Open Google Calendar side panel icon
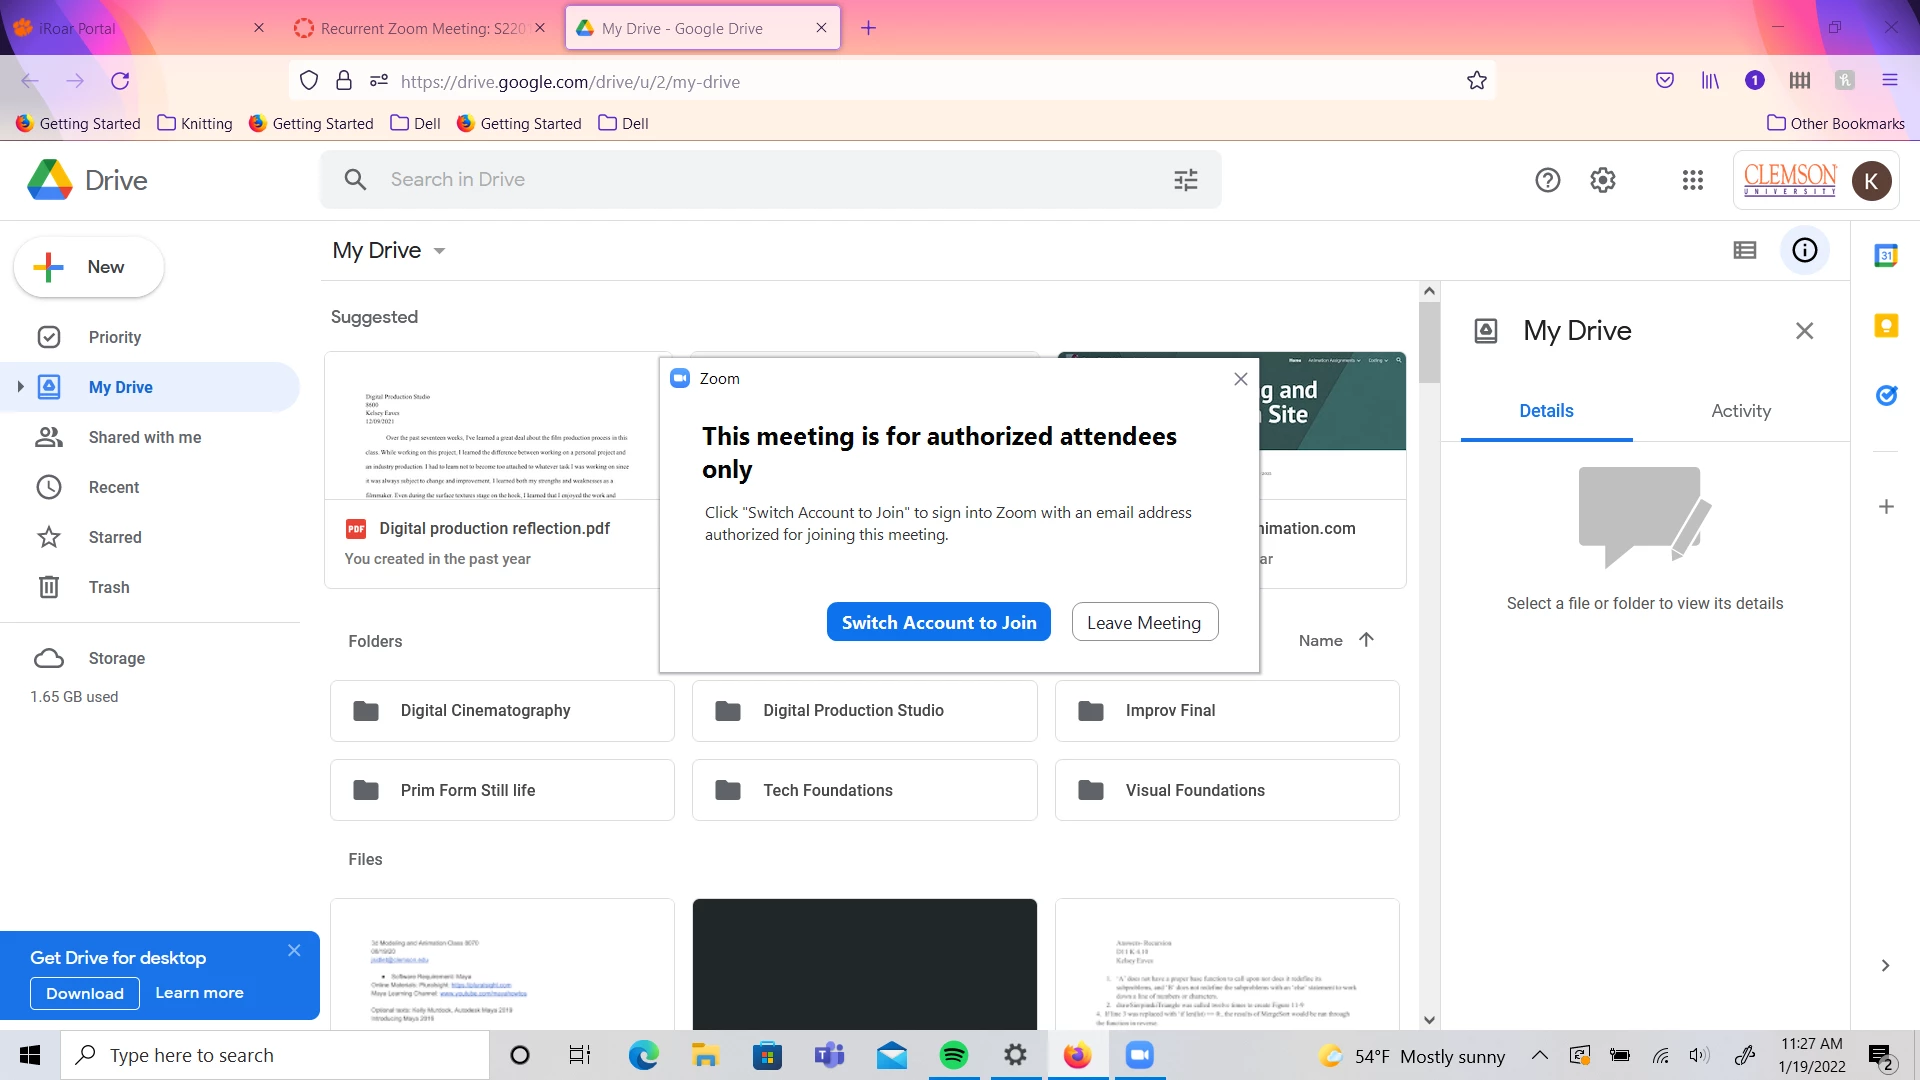 click(x=1886, y=255)
